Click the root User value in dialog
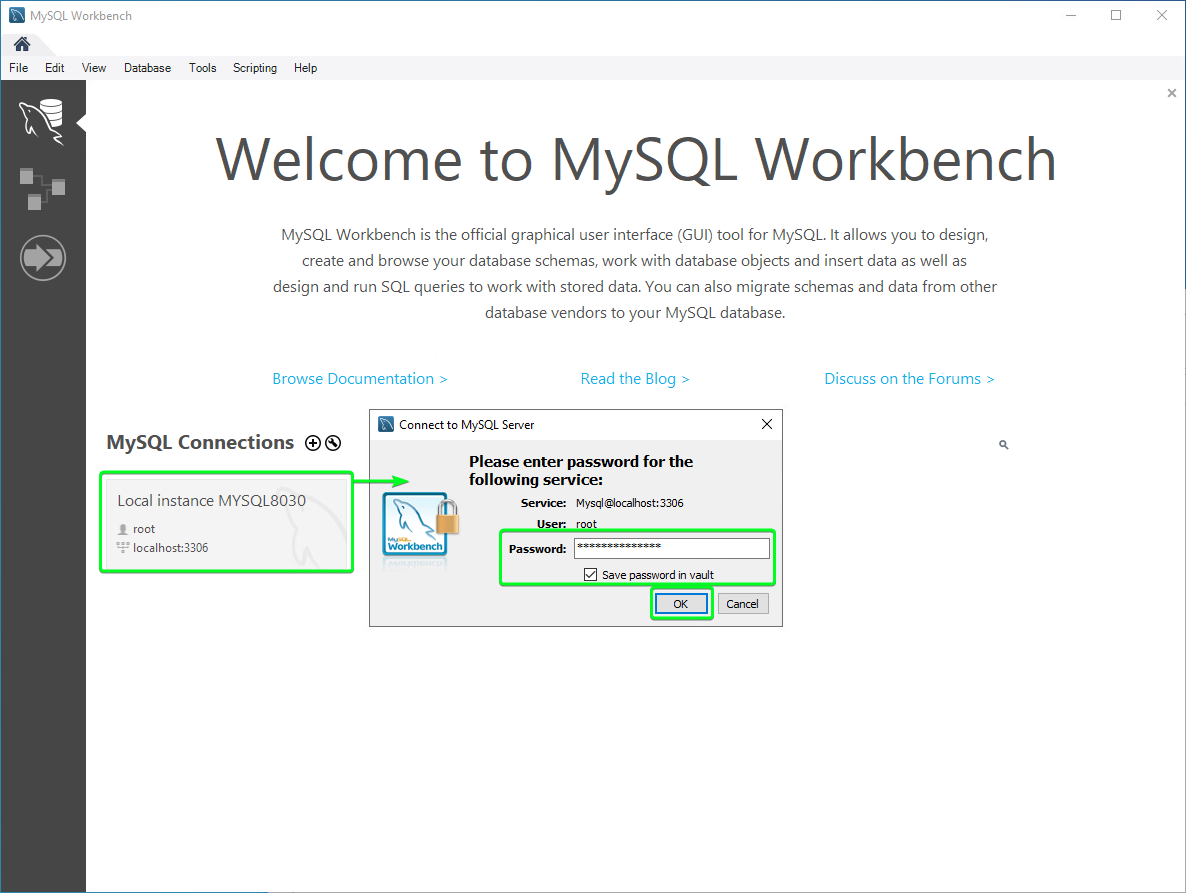 586,524
